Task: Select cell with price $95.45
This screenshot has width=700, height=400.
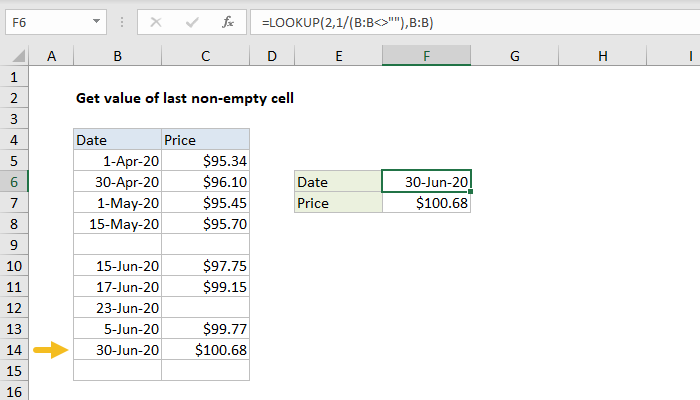Action: click(x=205, y=203)
